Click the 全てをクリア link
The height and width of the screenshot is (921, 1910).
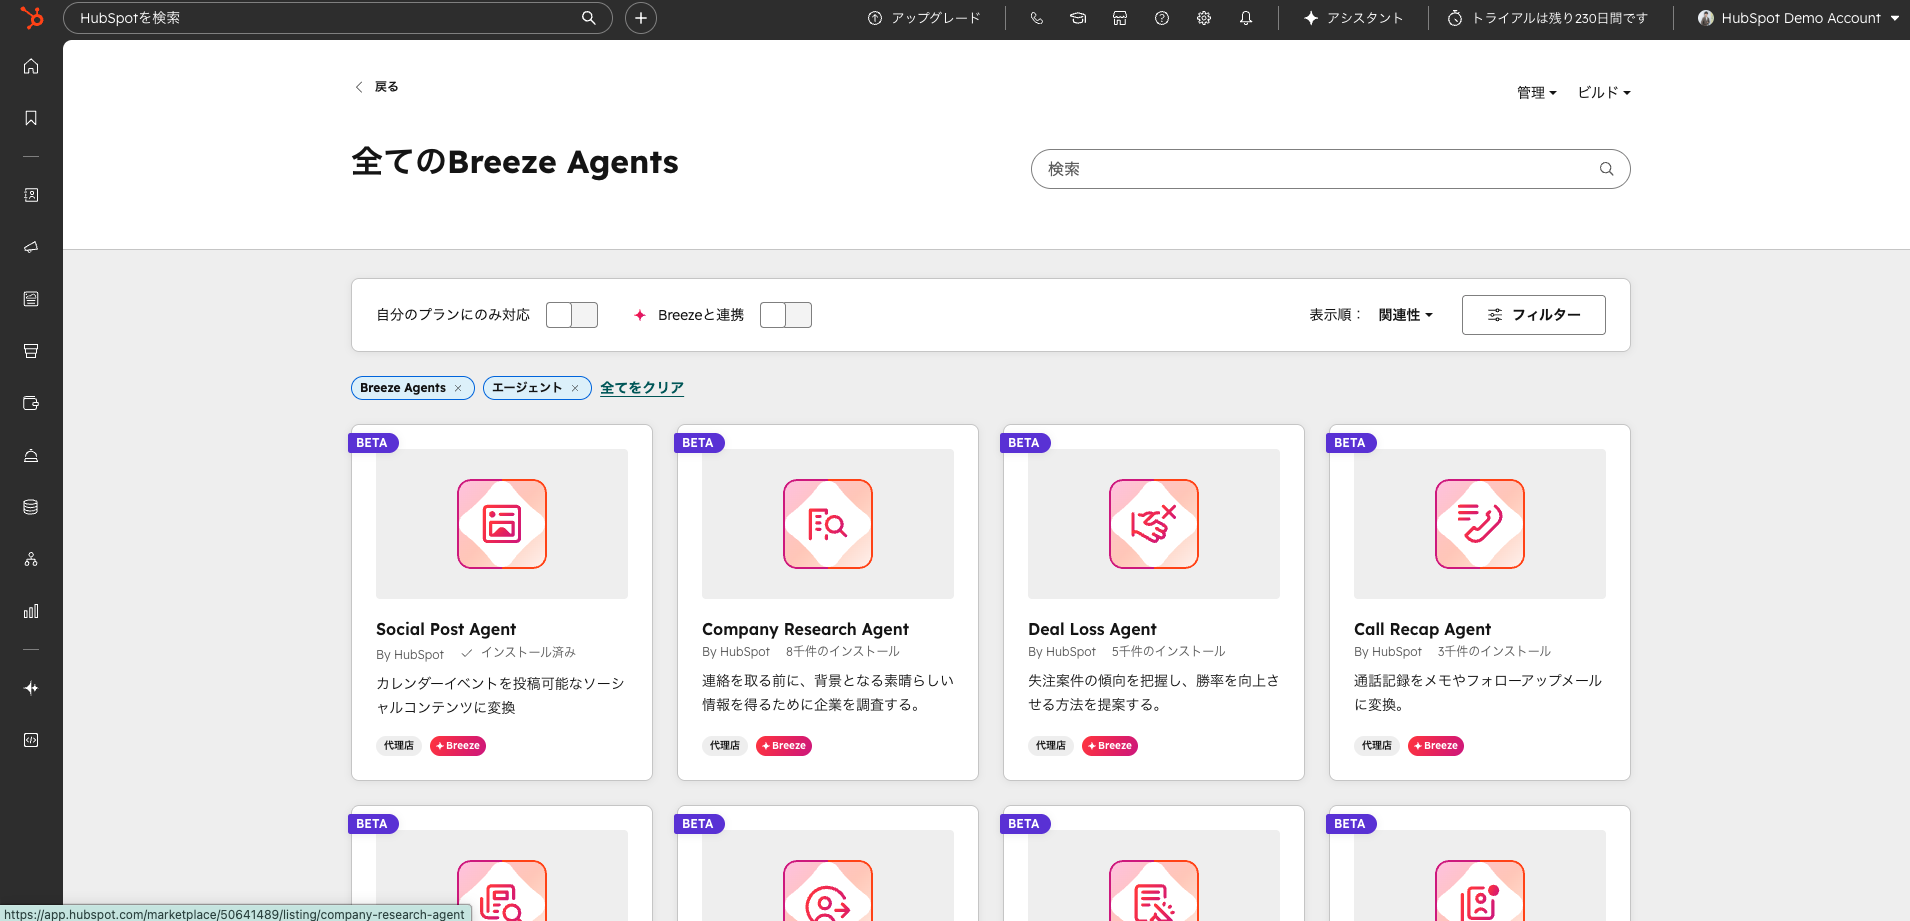click(x=642, y=388)
